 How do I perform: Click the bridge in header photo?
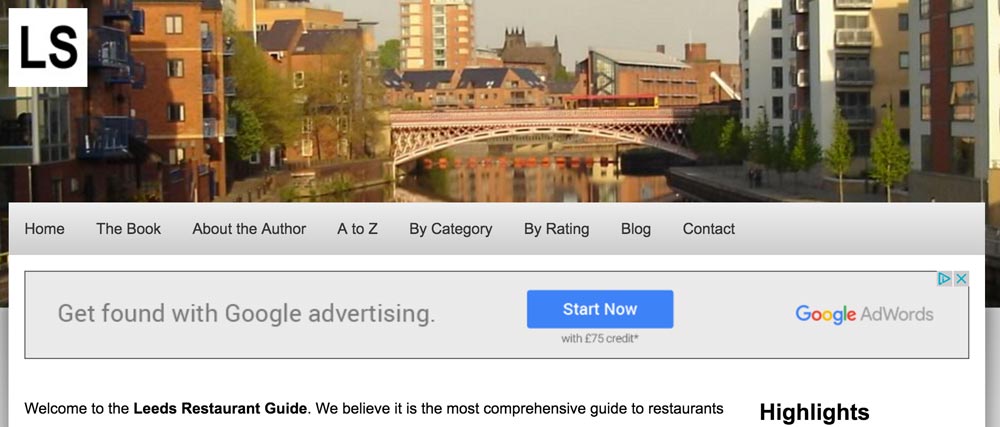[x=542, y=136]
